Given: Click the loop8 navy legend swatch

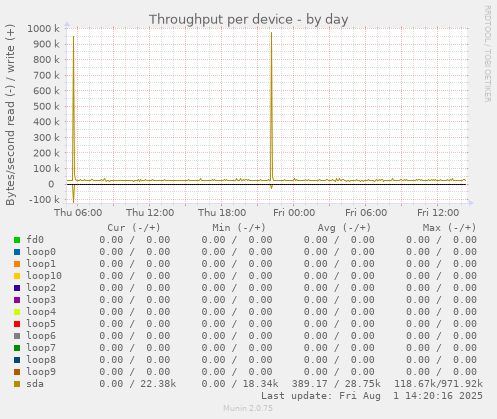Looking at the screenshot, I should tap(17, 360).
